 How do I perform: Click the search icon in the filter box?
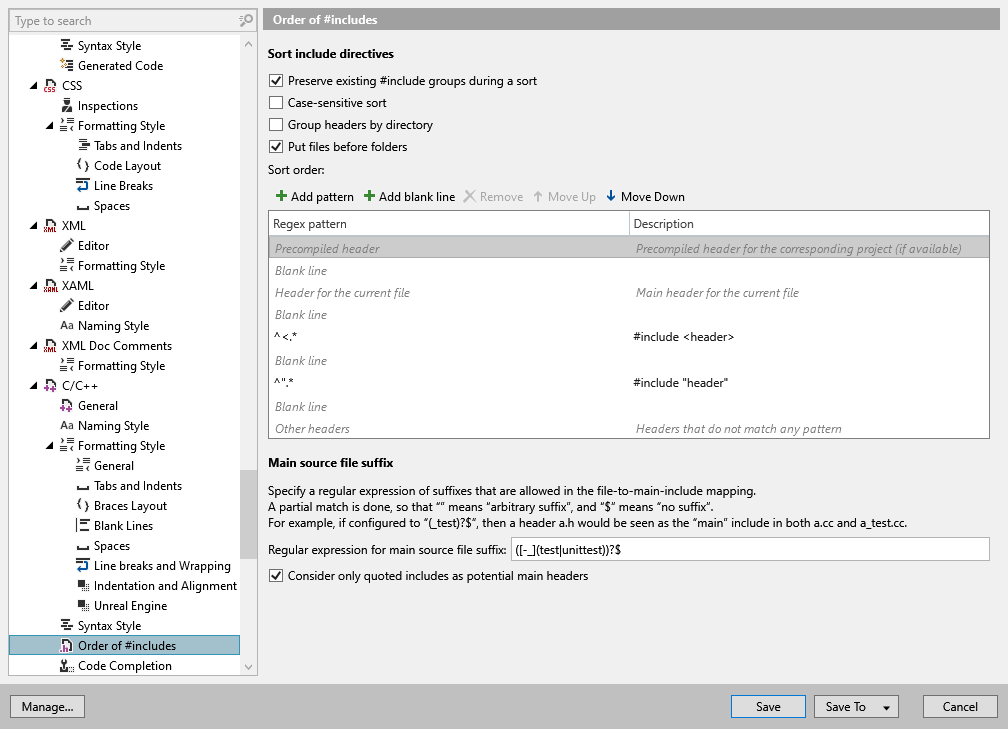243,20
